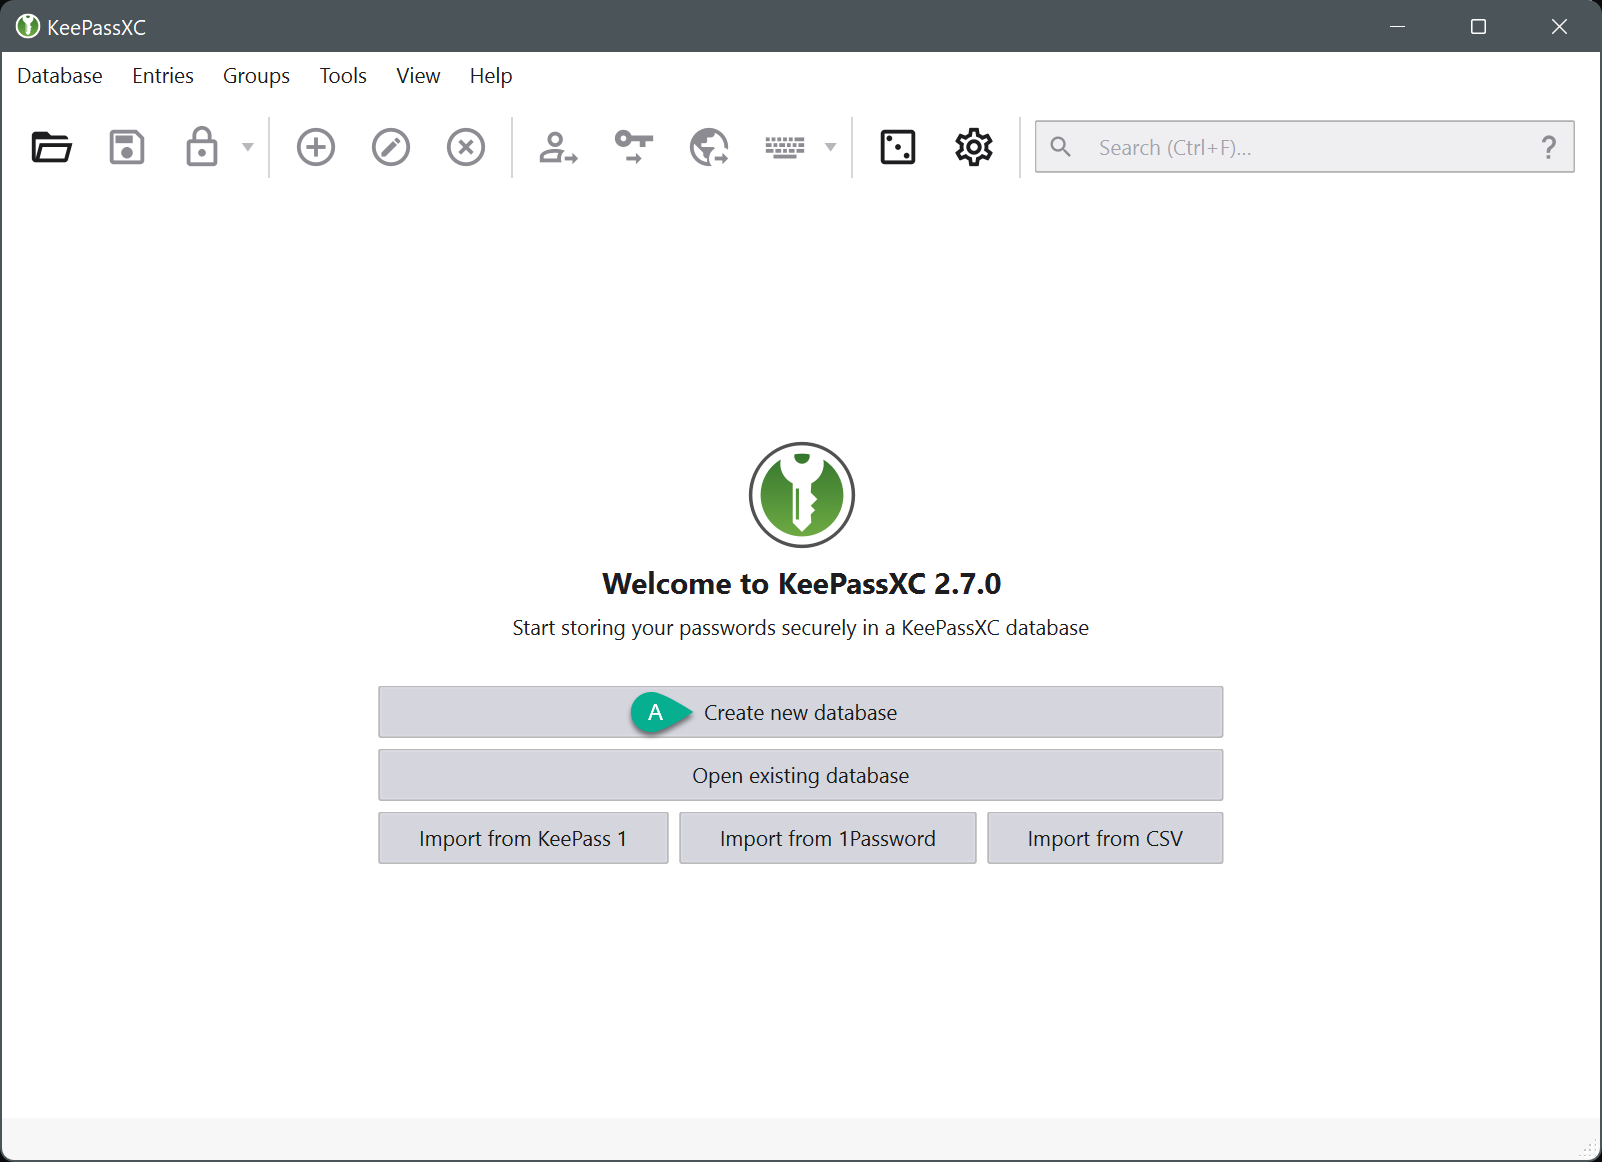Image resolution: width=1602 pixels, height=1162 pixels.
Task: Click Create new database button
Action: (x=800, y=712)
